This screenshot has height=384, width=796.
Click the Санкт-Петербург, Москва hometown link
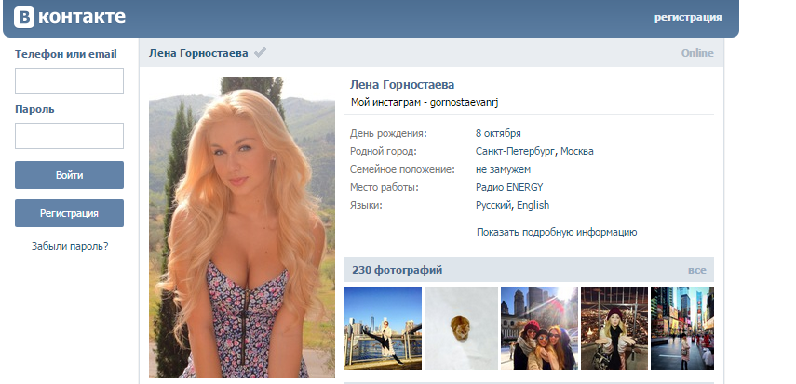click(535, 151)
